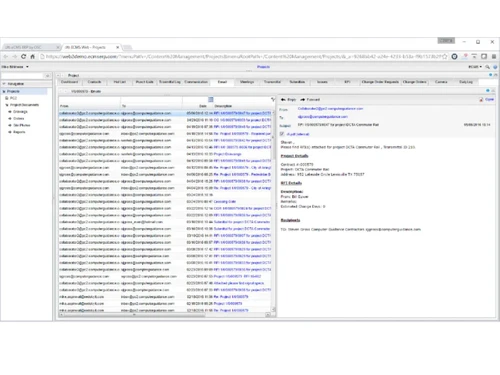This screenshot has height=375, width=500.
Task: Open the attached pdf link in preview
Action: [x=298, y=134]
